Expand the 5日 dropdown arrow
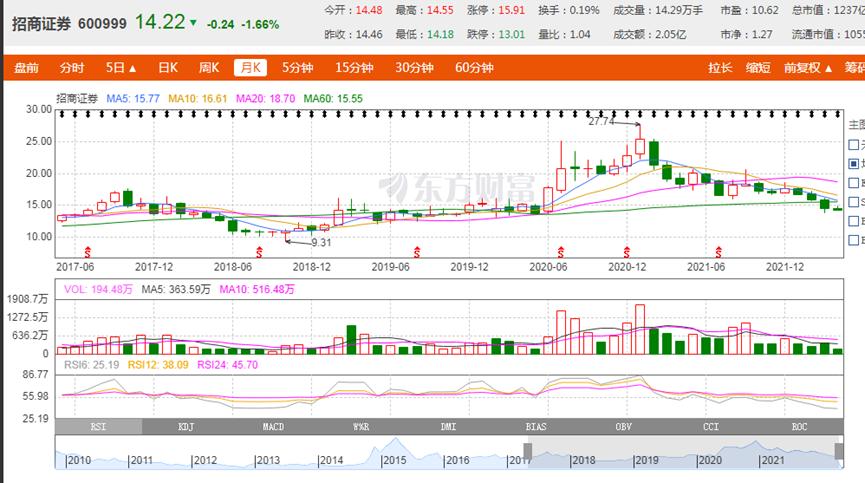Screen dimensions: 865x483 [132, 69]
